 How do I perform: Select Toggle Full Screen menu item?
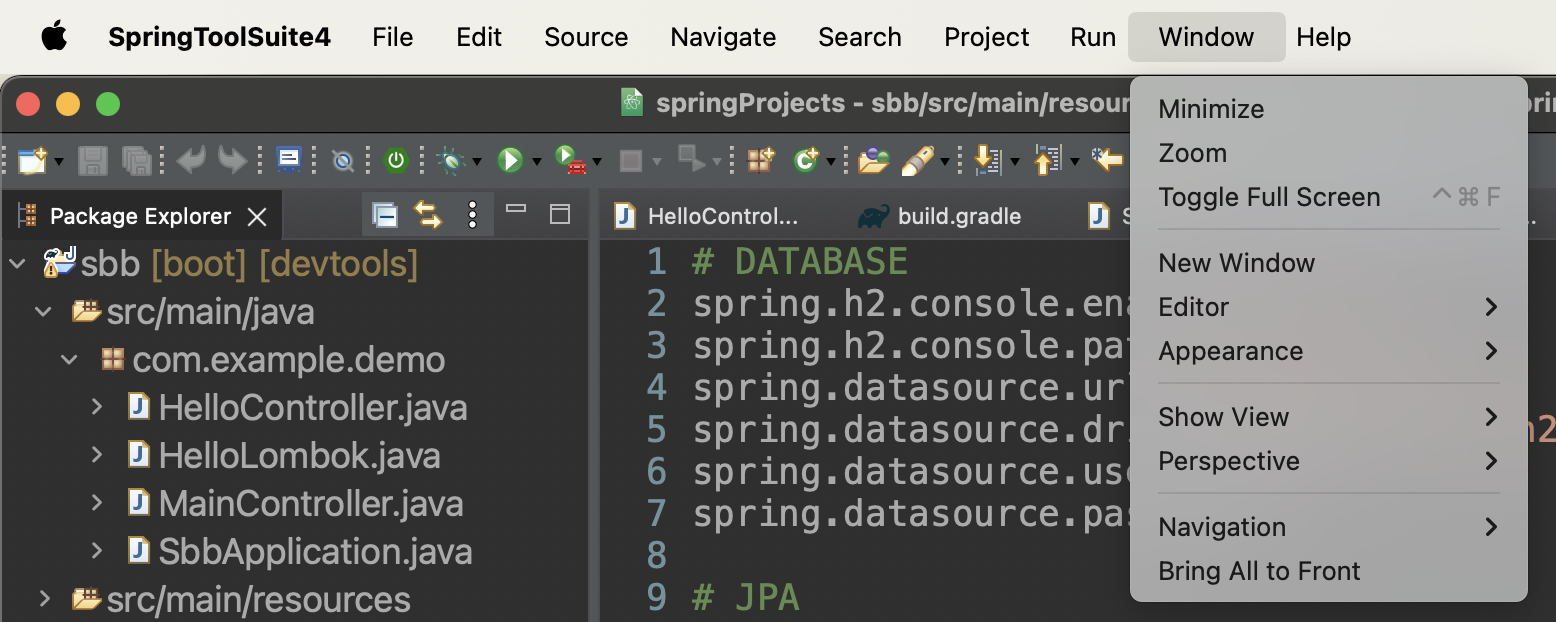pyautogui.click(x=1329, y=197)
